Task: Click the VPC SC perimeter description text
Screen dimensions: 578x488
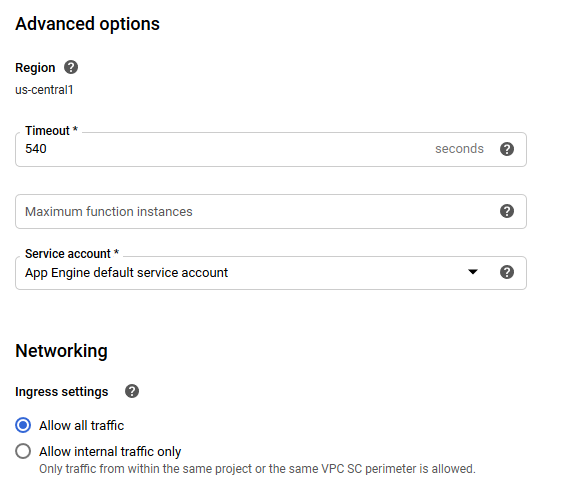Action: click(257, 469)
